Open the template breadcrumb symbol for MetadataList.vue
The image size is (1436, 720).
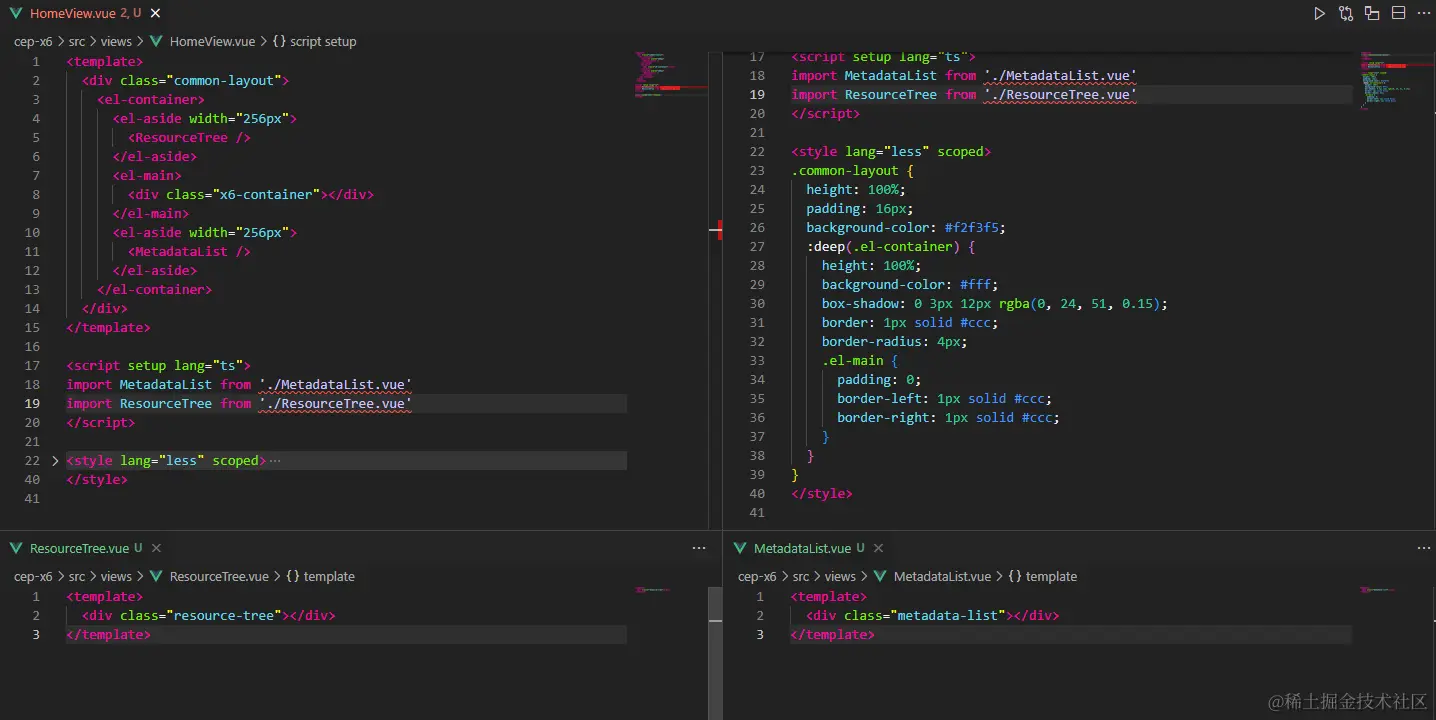[1042, 576]
